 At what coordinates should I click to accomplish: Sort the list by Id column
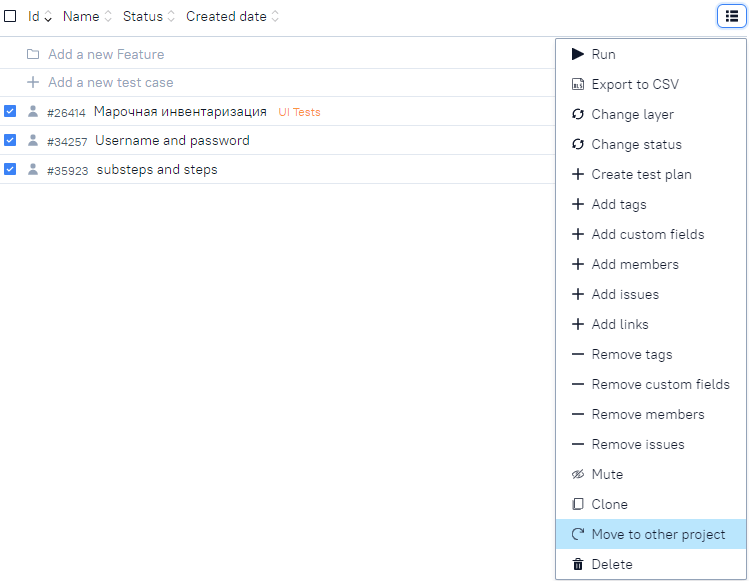click(40, 17)
